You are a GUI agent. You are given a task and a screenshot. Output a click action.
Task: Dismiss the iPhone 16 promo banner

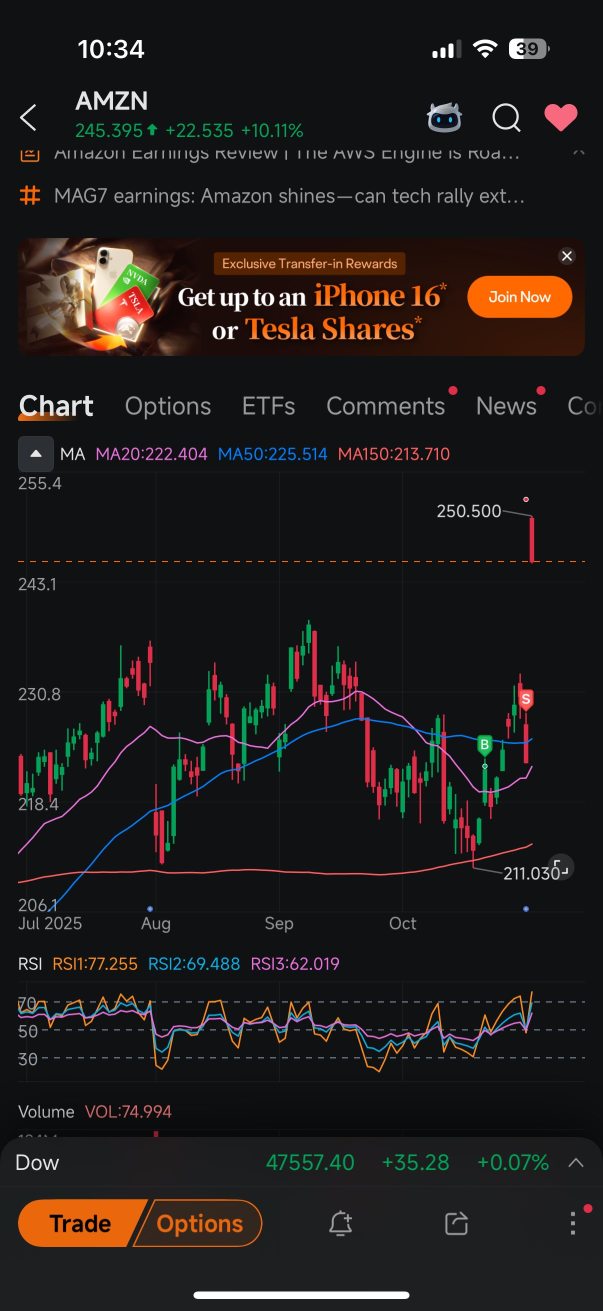567,257
